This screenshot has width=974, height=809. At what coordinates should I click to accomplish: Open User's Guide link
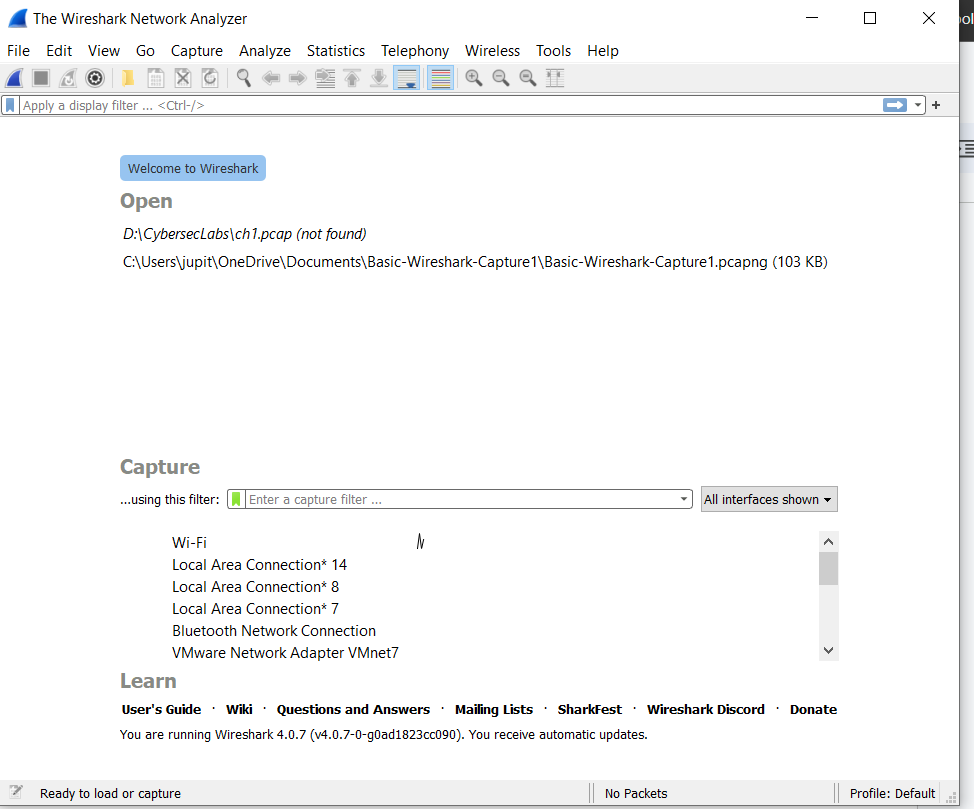point(162,710)
